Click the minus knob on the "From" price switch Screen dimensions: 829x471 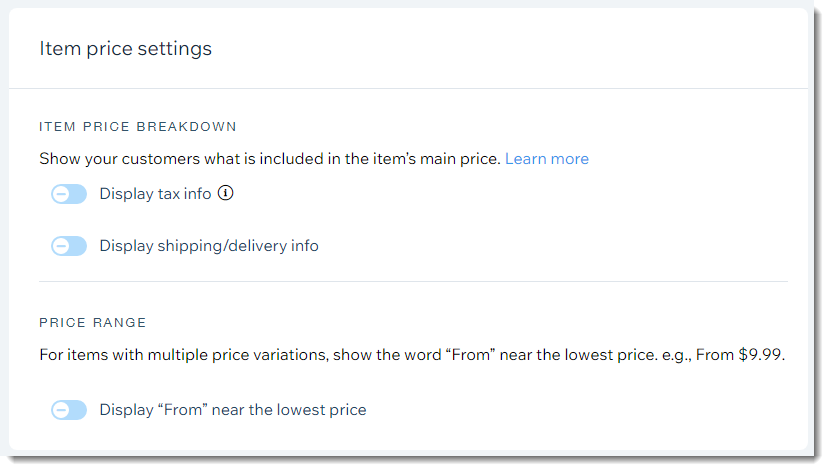click(61, 410)
